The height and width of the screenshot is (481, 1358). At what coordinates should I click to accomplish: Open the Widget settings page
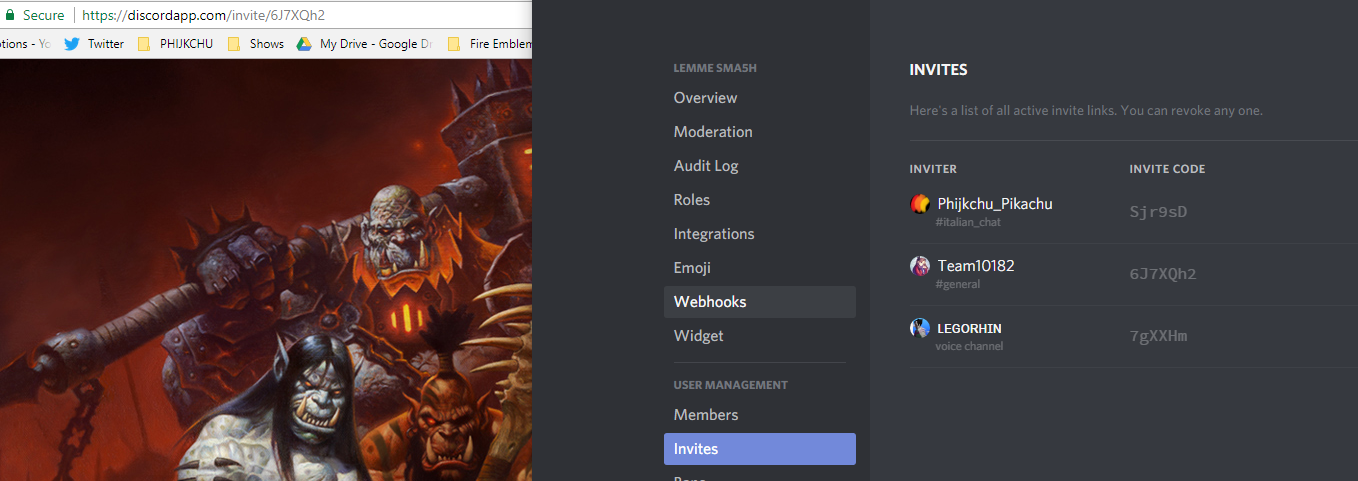(x=760, y=336)
